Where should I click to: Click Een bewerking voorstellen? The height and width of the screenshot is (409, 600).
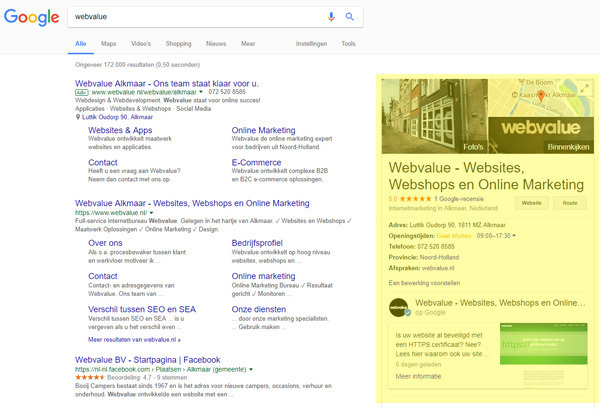(424, 283)
